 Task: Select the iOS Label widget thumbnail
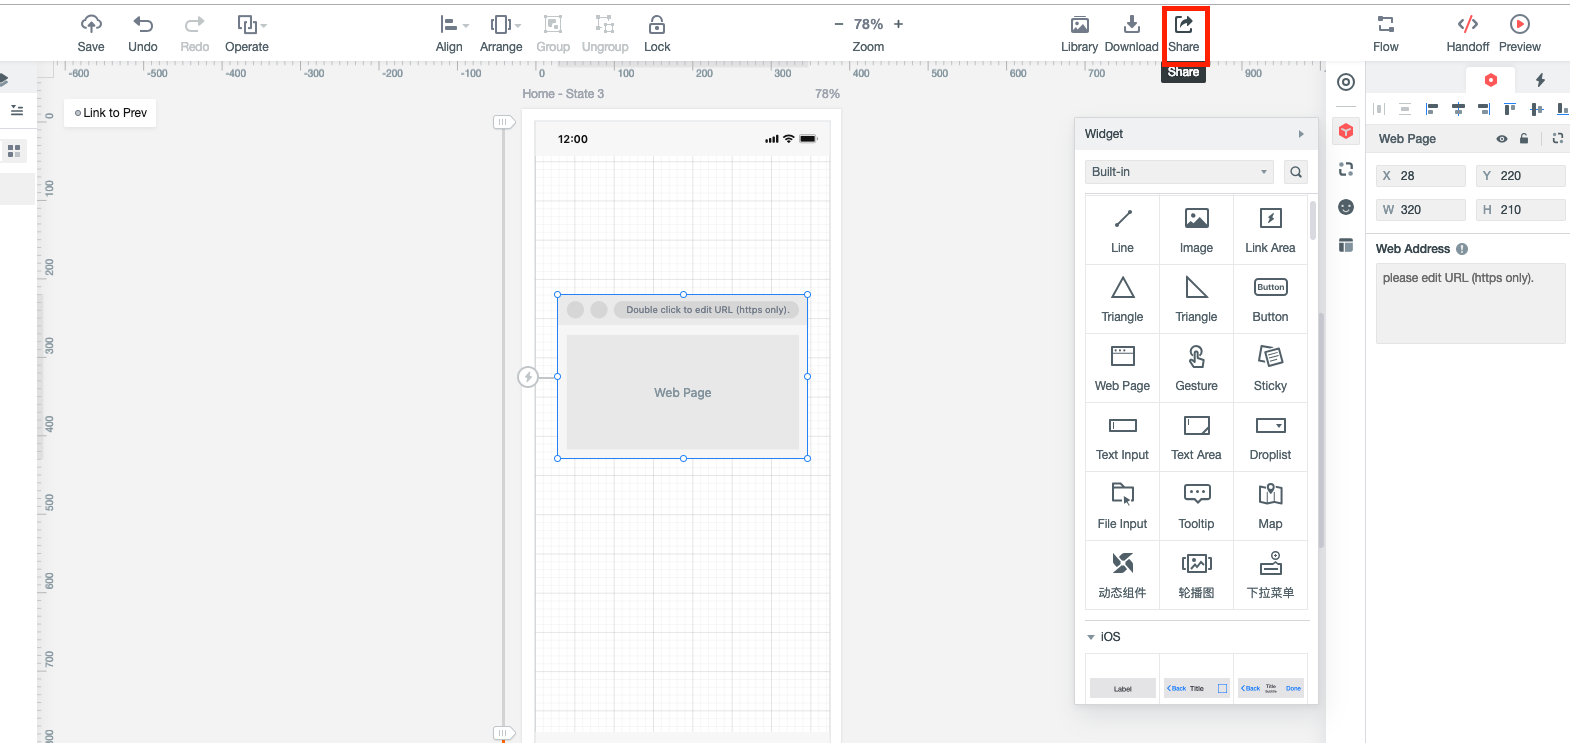tap(1123, 688)
